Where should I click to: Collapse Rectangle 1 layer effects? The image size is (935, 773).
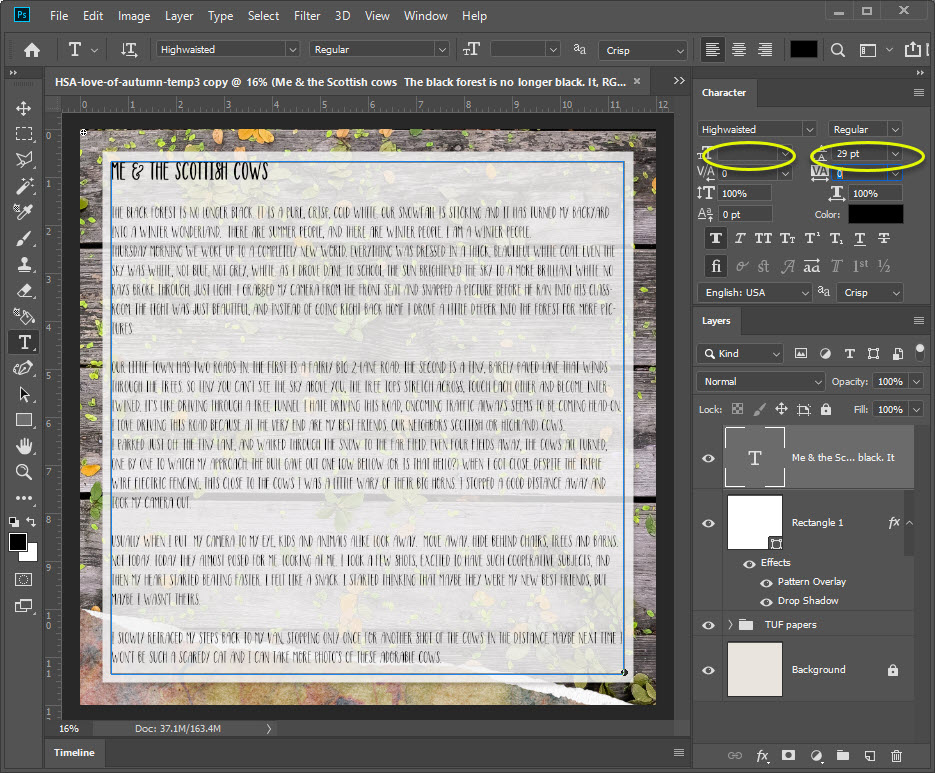click(909, 523)
